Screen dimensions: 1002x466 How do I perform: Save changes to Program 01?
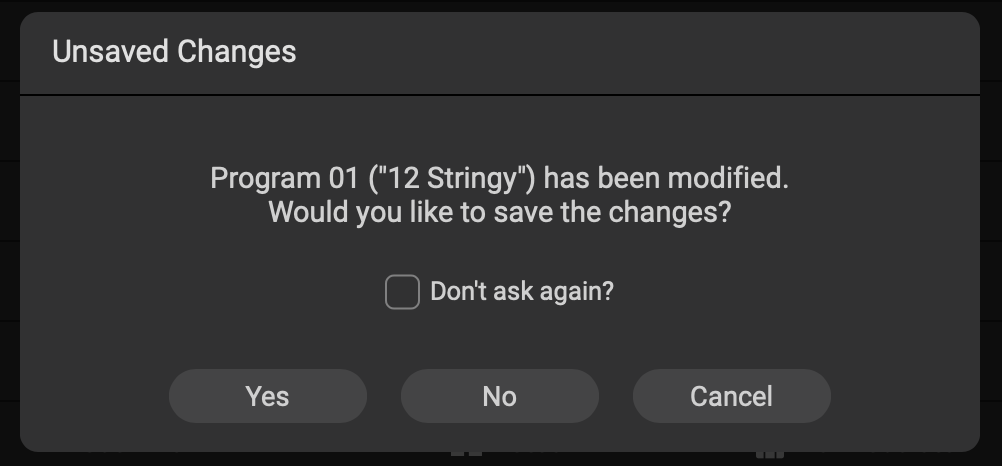point(267,396)
